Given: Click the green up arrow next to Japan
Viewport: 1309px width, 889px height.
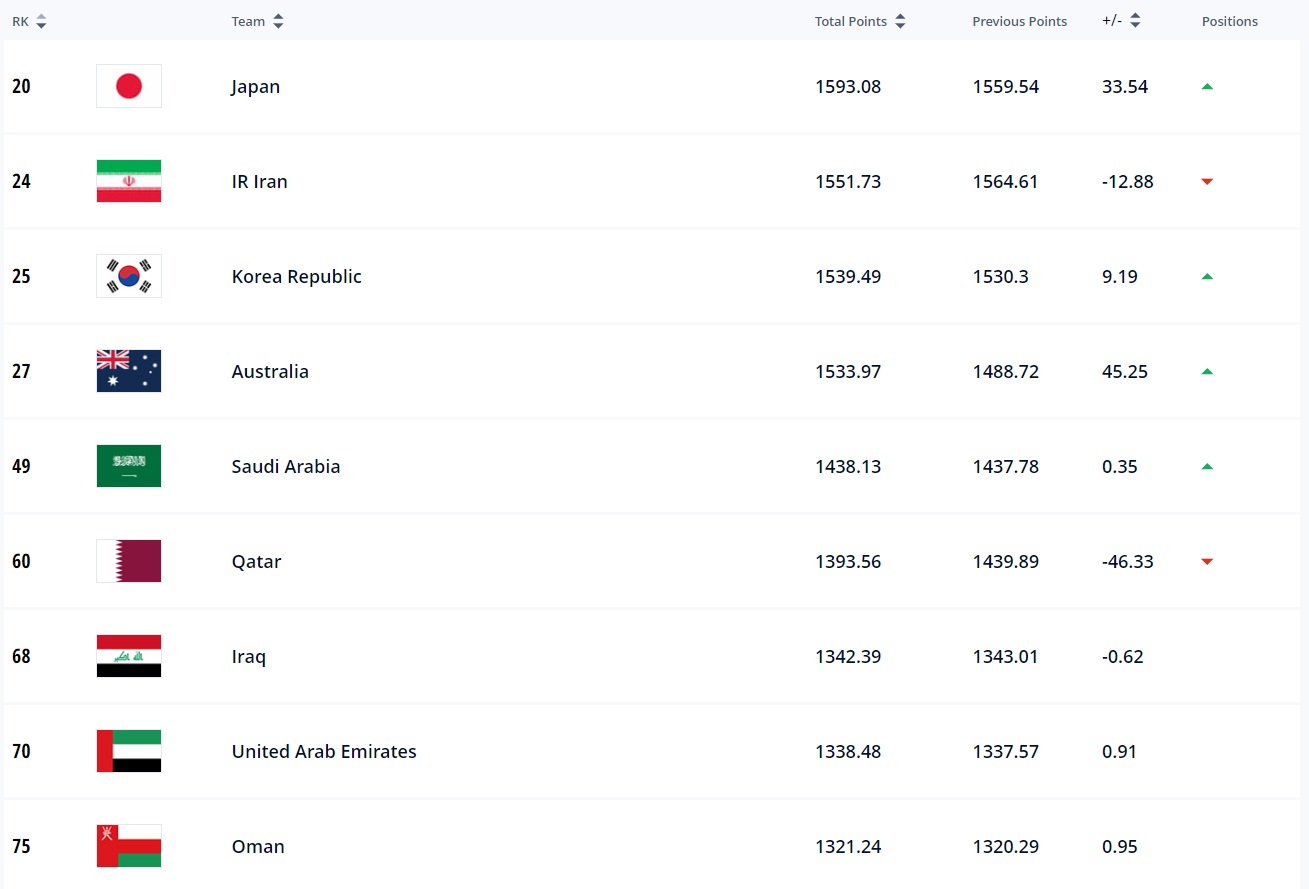Looking at the screenshot, I should pos(1207,86).
